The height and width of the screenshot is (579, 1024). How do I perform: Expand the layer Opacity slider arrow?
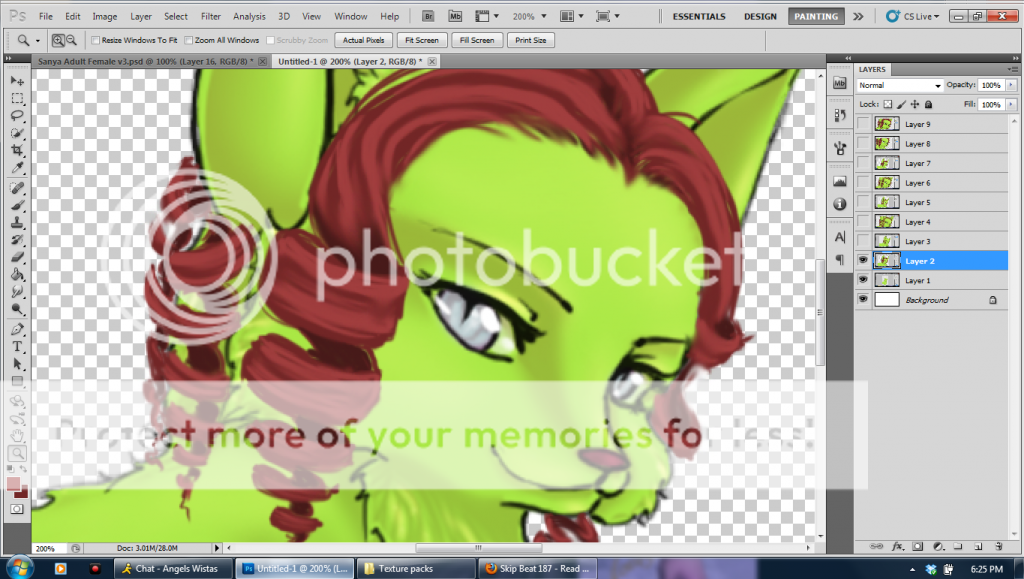tap(1010, 86)
